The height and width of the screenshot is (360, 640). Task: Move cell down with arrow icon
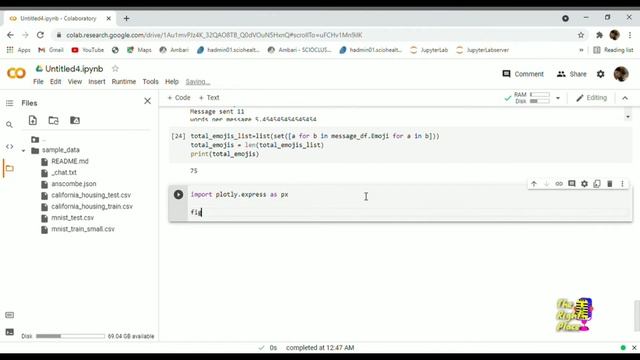click(546, 184)
